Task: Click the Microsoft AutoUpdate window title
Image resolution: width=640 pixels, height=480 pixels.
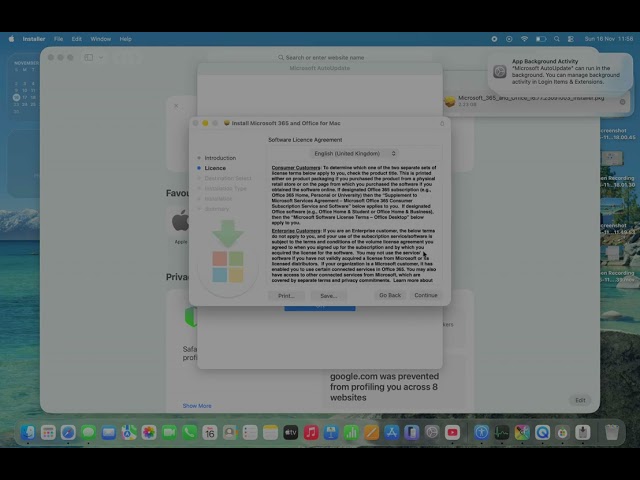Action: coord(320,68)
